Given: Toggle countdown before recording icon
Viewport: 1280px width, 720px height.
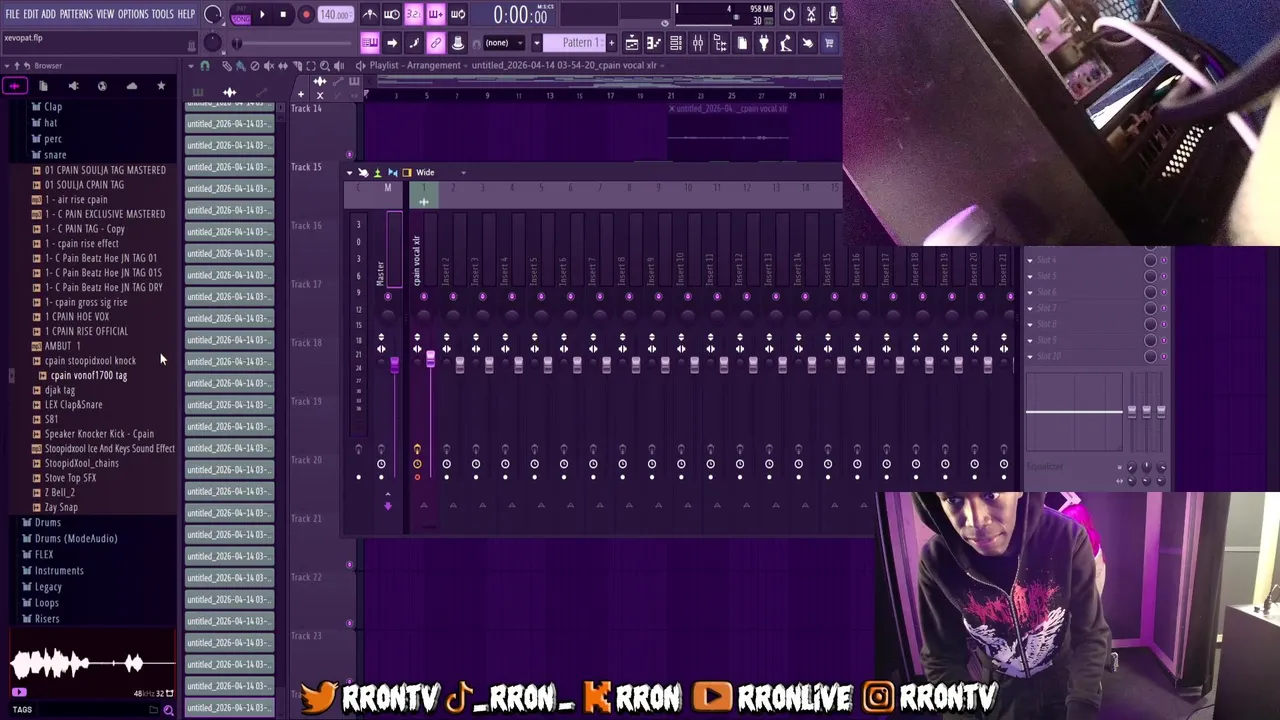Looking at the screenshot, I should [x=414, y=14].
